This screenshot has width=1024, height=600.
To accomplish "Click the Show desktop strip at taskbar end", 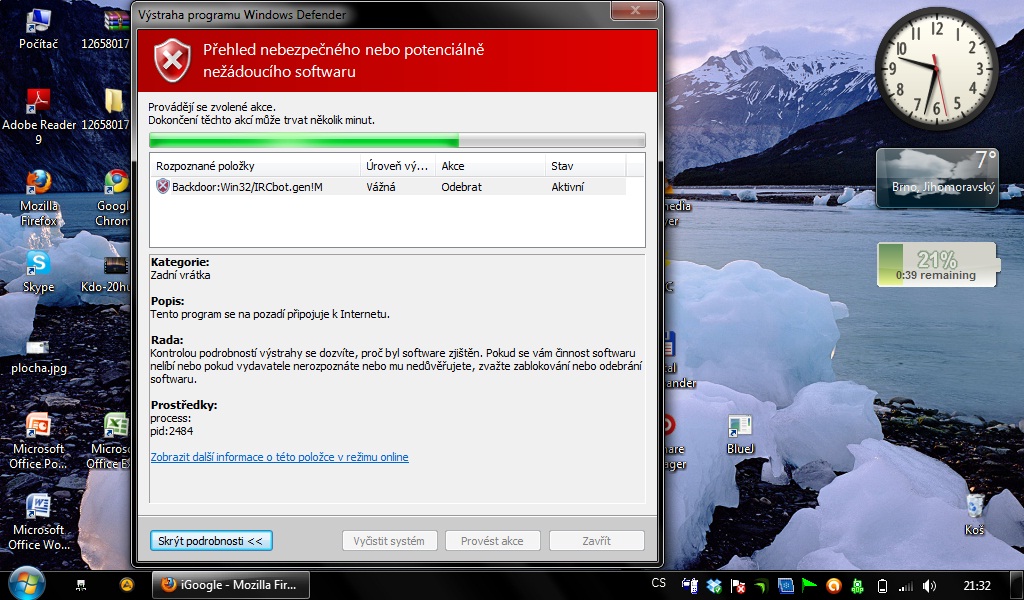I will pyautogui.click(x=1017, y=586).
